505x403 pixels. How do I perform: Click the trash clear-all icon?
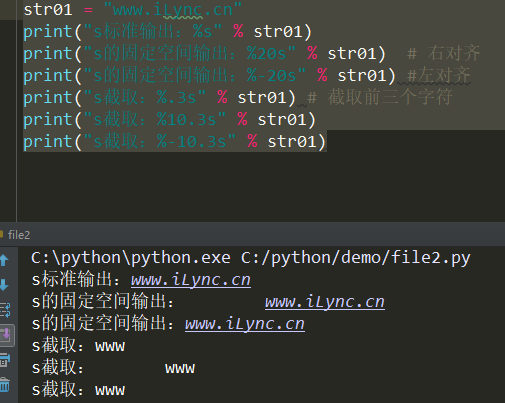[x=5, y=385]
